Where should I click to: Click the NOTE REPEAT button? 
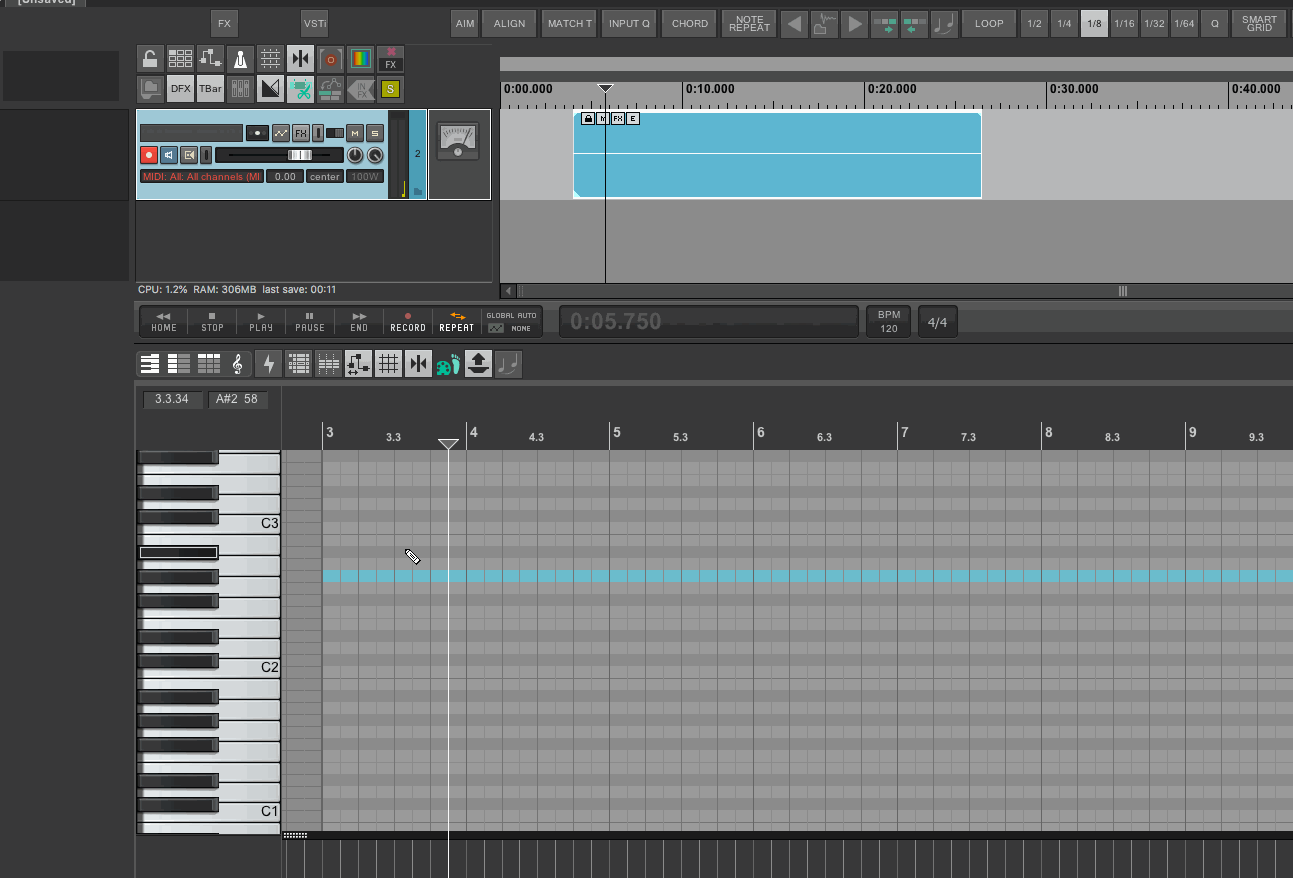[749, 24]
